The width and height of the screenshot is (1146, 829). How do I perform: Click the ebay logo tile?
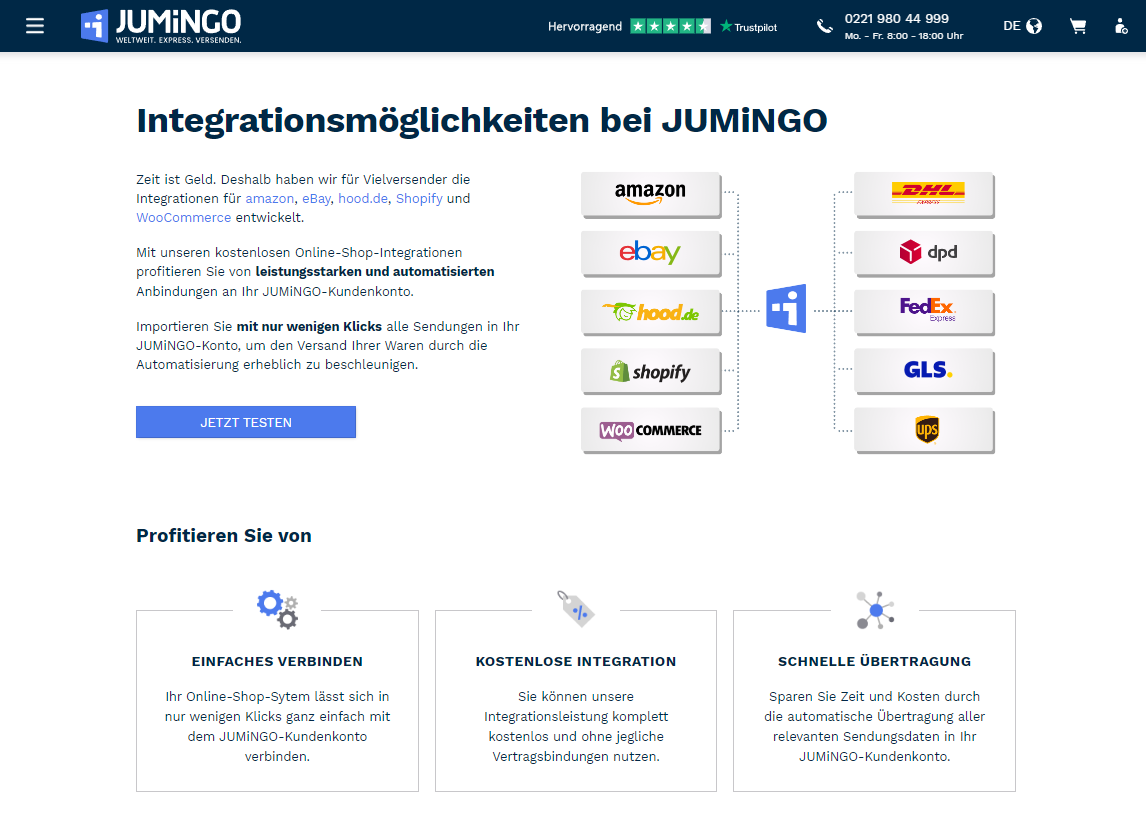pos(650,253)
